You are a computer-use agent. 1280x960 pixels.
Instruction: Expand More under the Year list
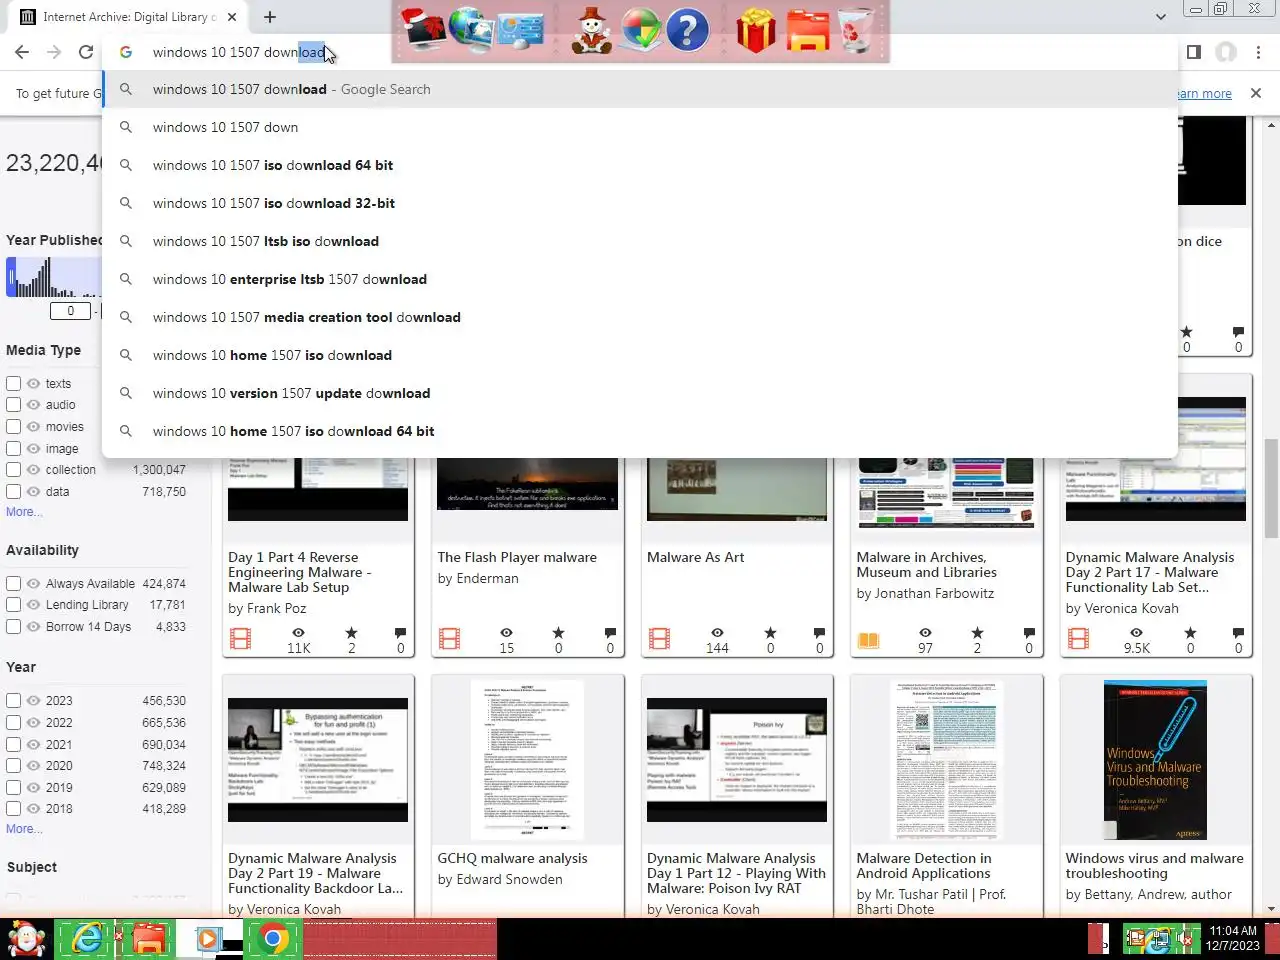(x=24, y=829)
